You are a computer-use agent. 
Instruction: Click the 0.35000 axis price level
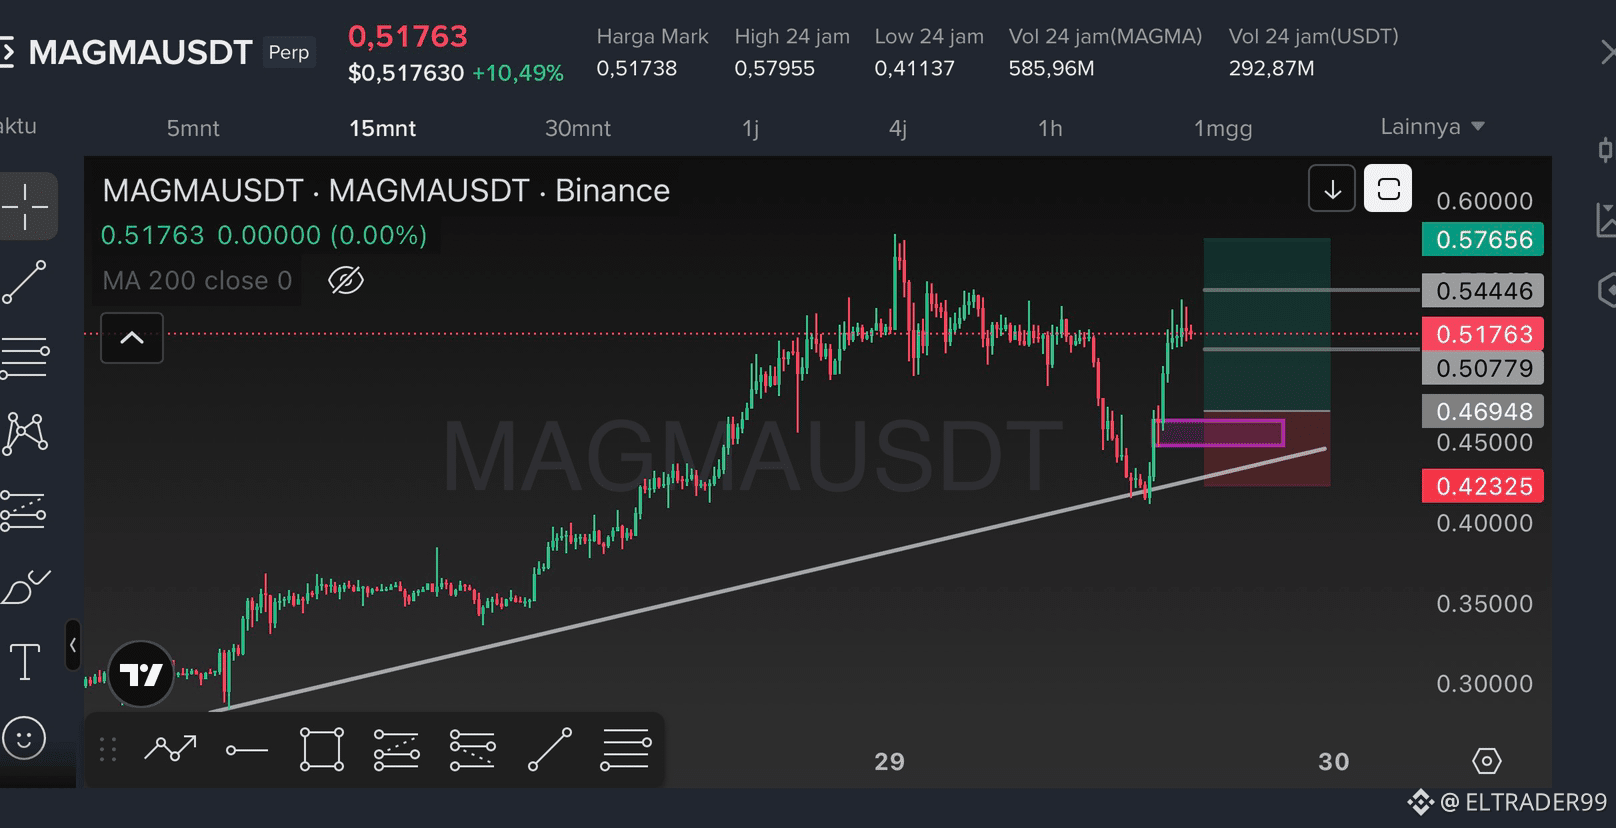[x=1484, y=604]
